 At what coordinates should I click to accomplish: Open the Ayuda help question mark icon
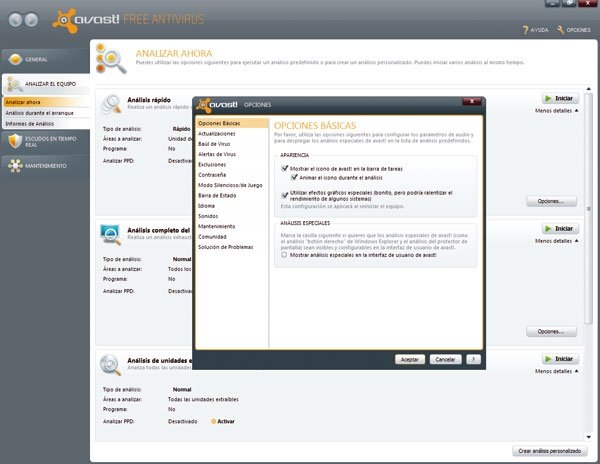pyautogui.click(x=525, y=30)
